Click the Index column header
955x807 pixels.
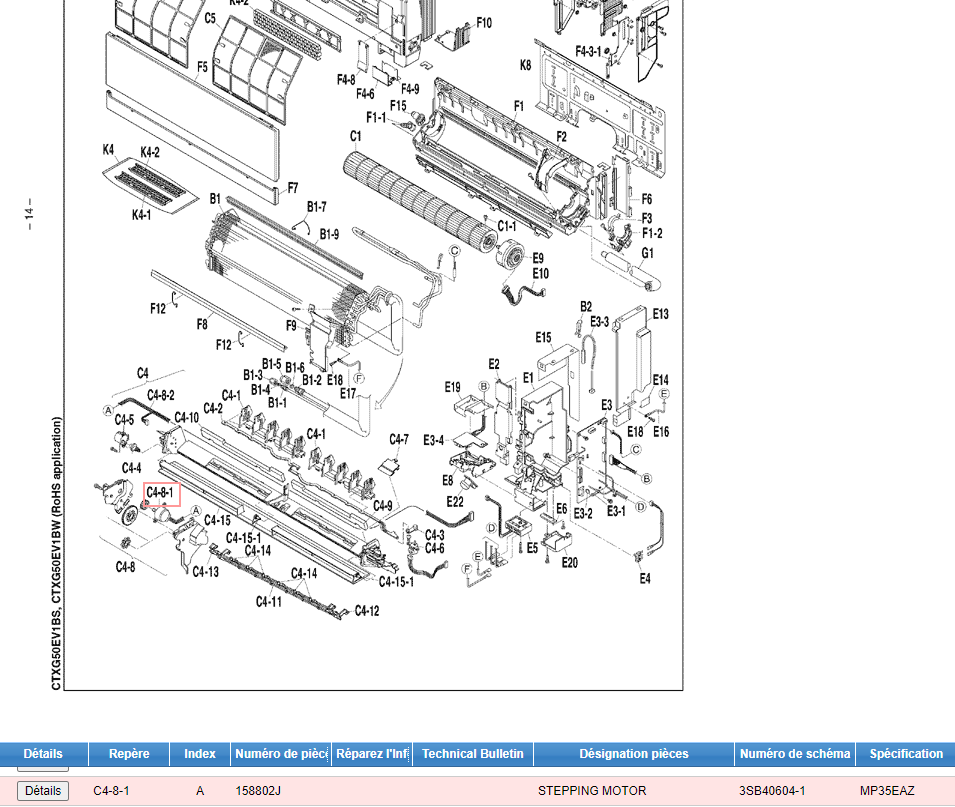pyautogui.click(x=200, y=754)
